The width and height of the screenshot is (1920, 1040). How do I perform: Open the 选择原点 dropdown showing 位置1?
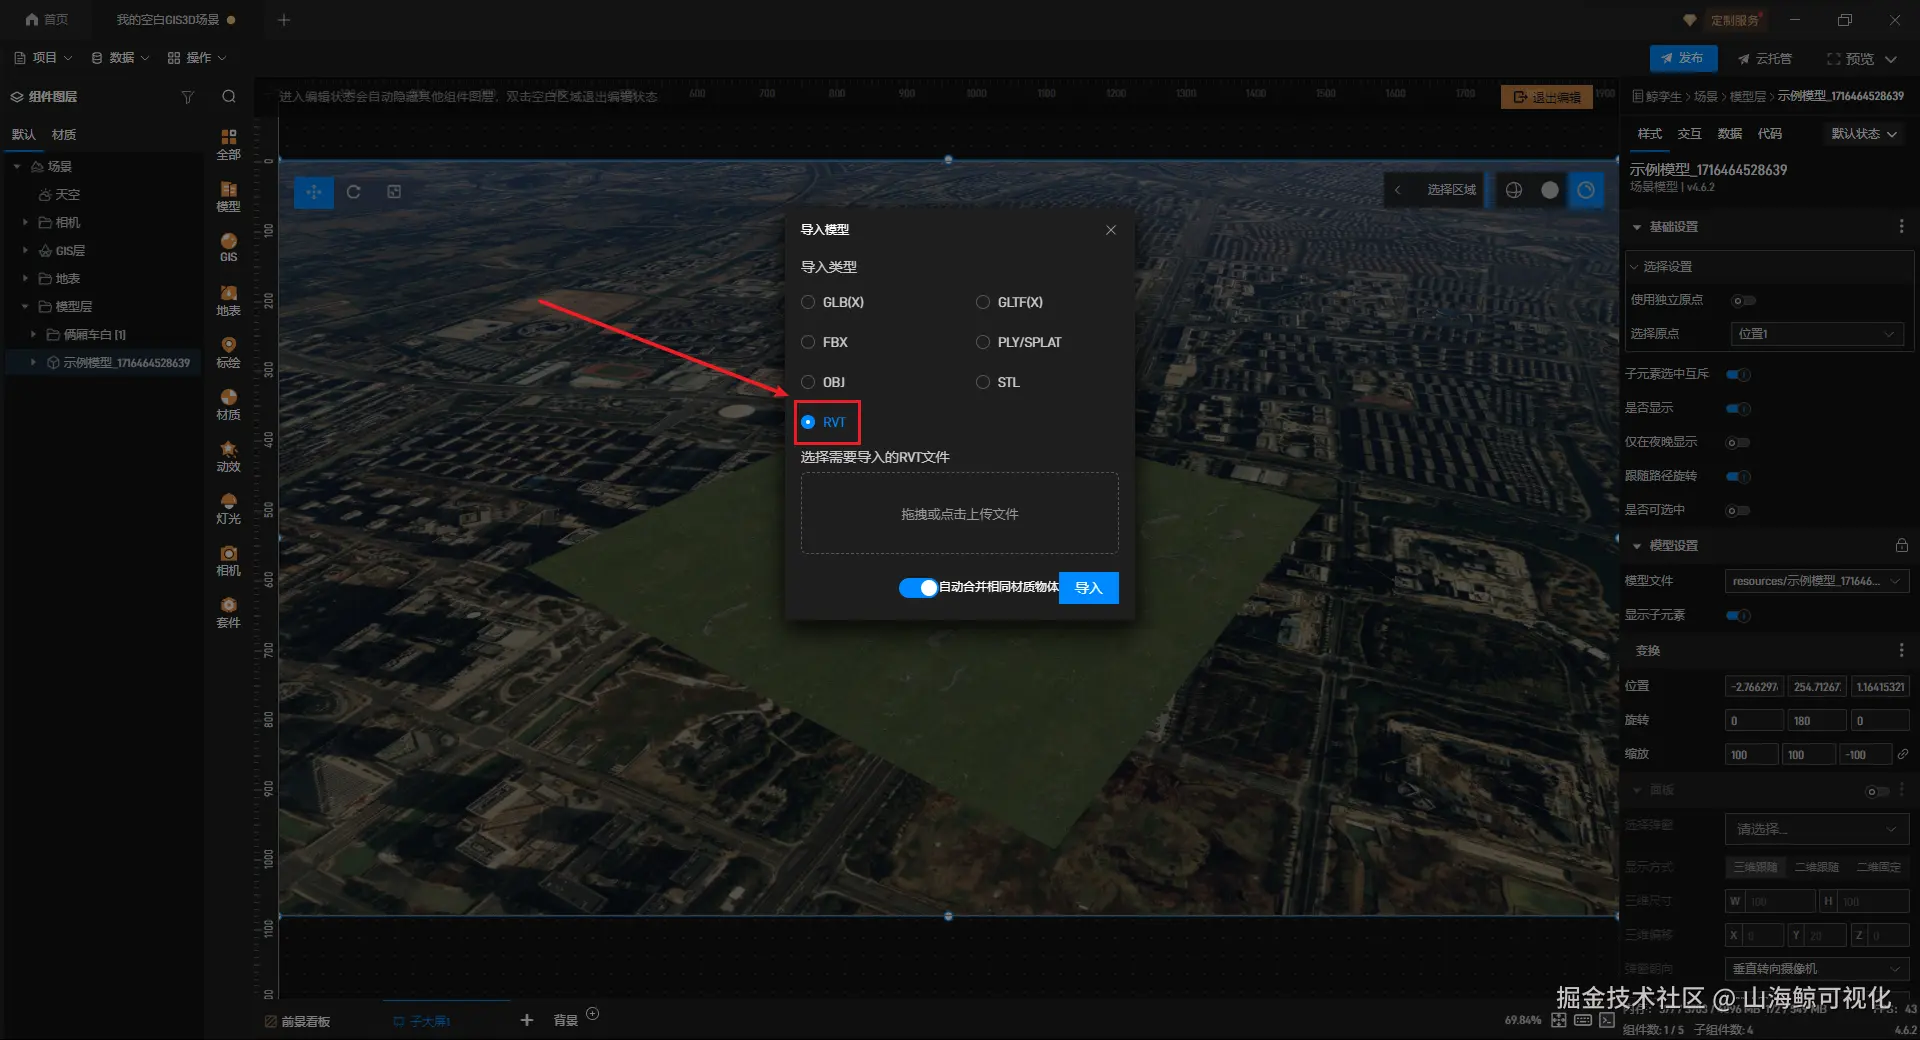click(1816, 334)
